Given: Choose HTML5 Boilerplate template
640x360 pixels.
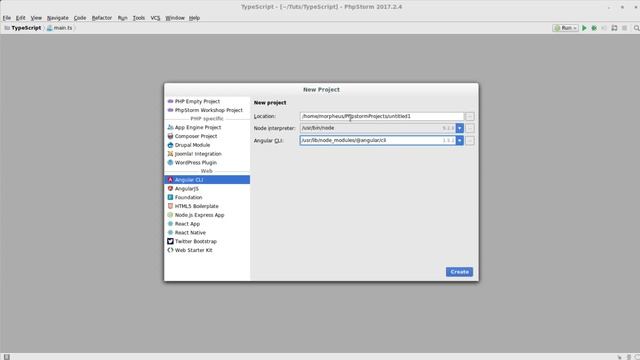Looking at the screenshot, I should [207, 206].
